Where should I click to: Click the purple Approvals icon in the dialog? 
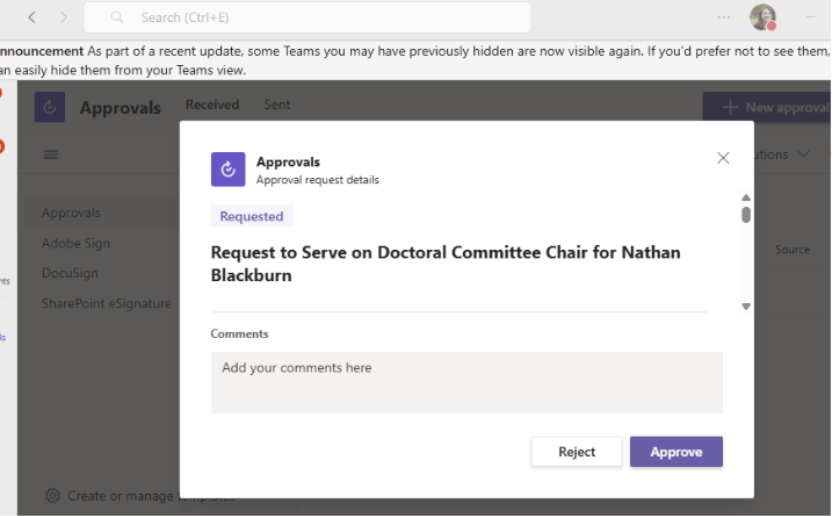click(x=228, y=169)
